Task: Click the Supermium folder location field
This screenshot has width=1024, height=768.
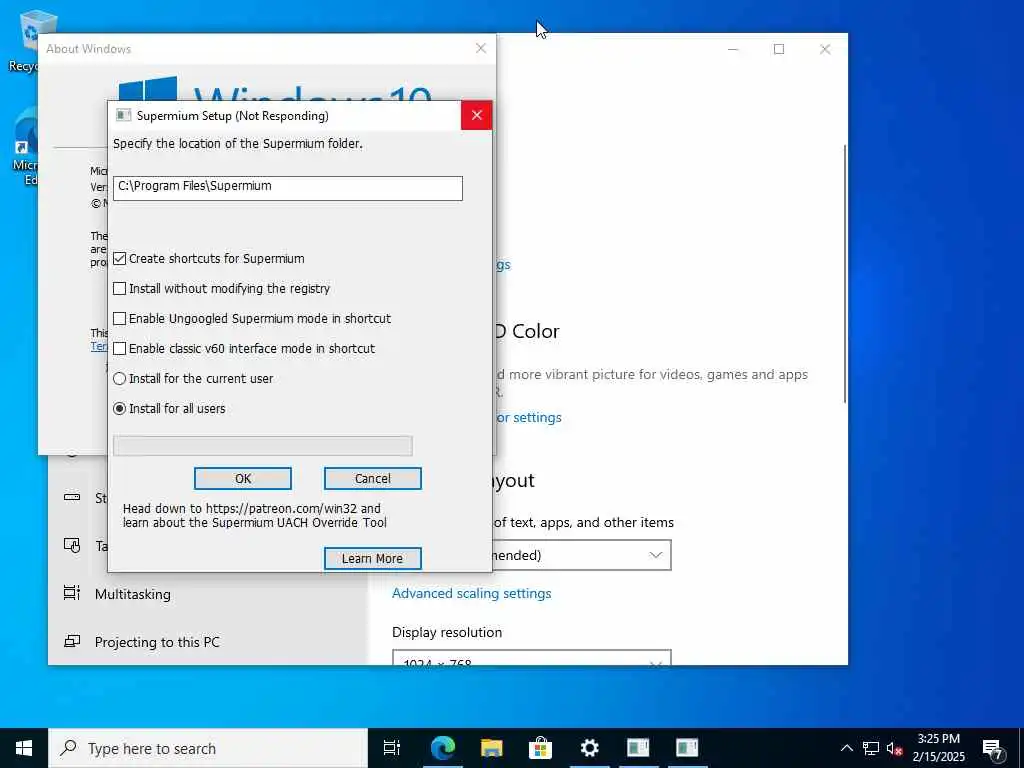Action: (x=287, y=188)
